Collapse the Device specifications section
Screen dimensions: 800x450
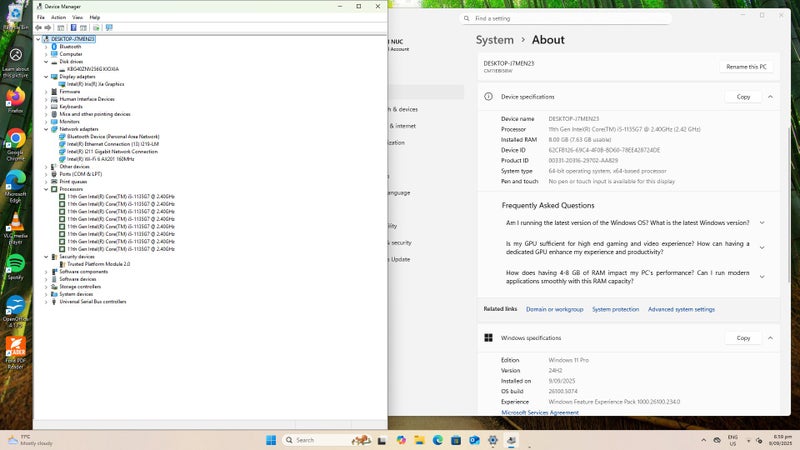coord(770,97)
